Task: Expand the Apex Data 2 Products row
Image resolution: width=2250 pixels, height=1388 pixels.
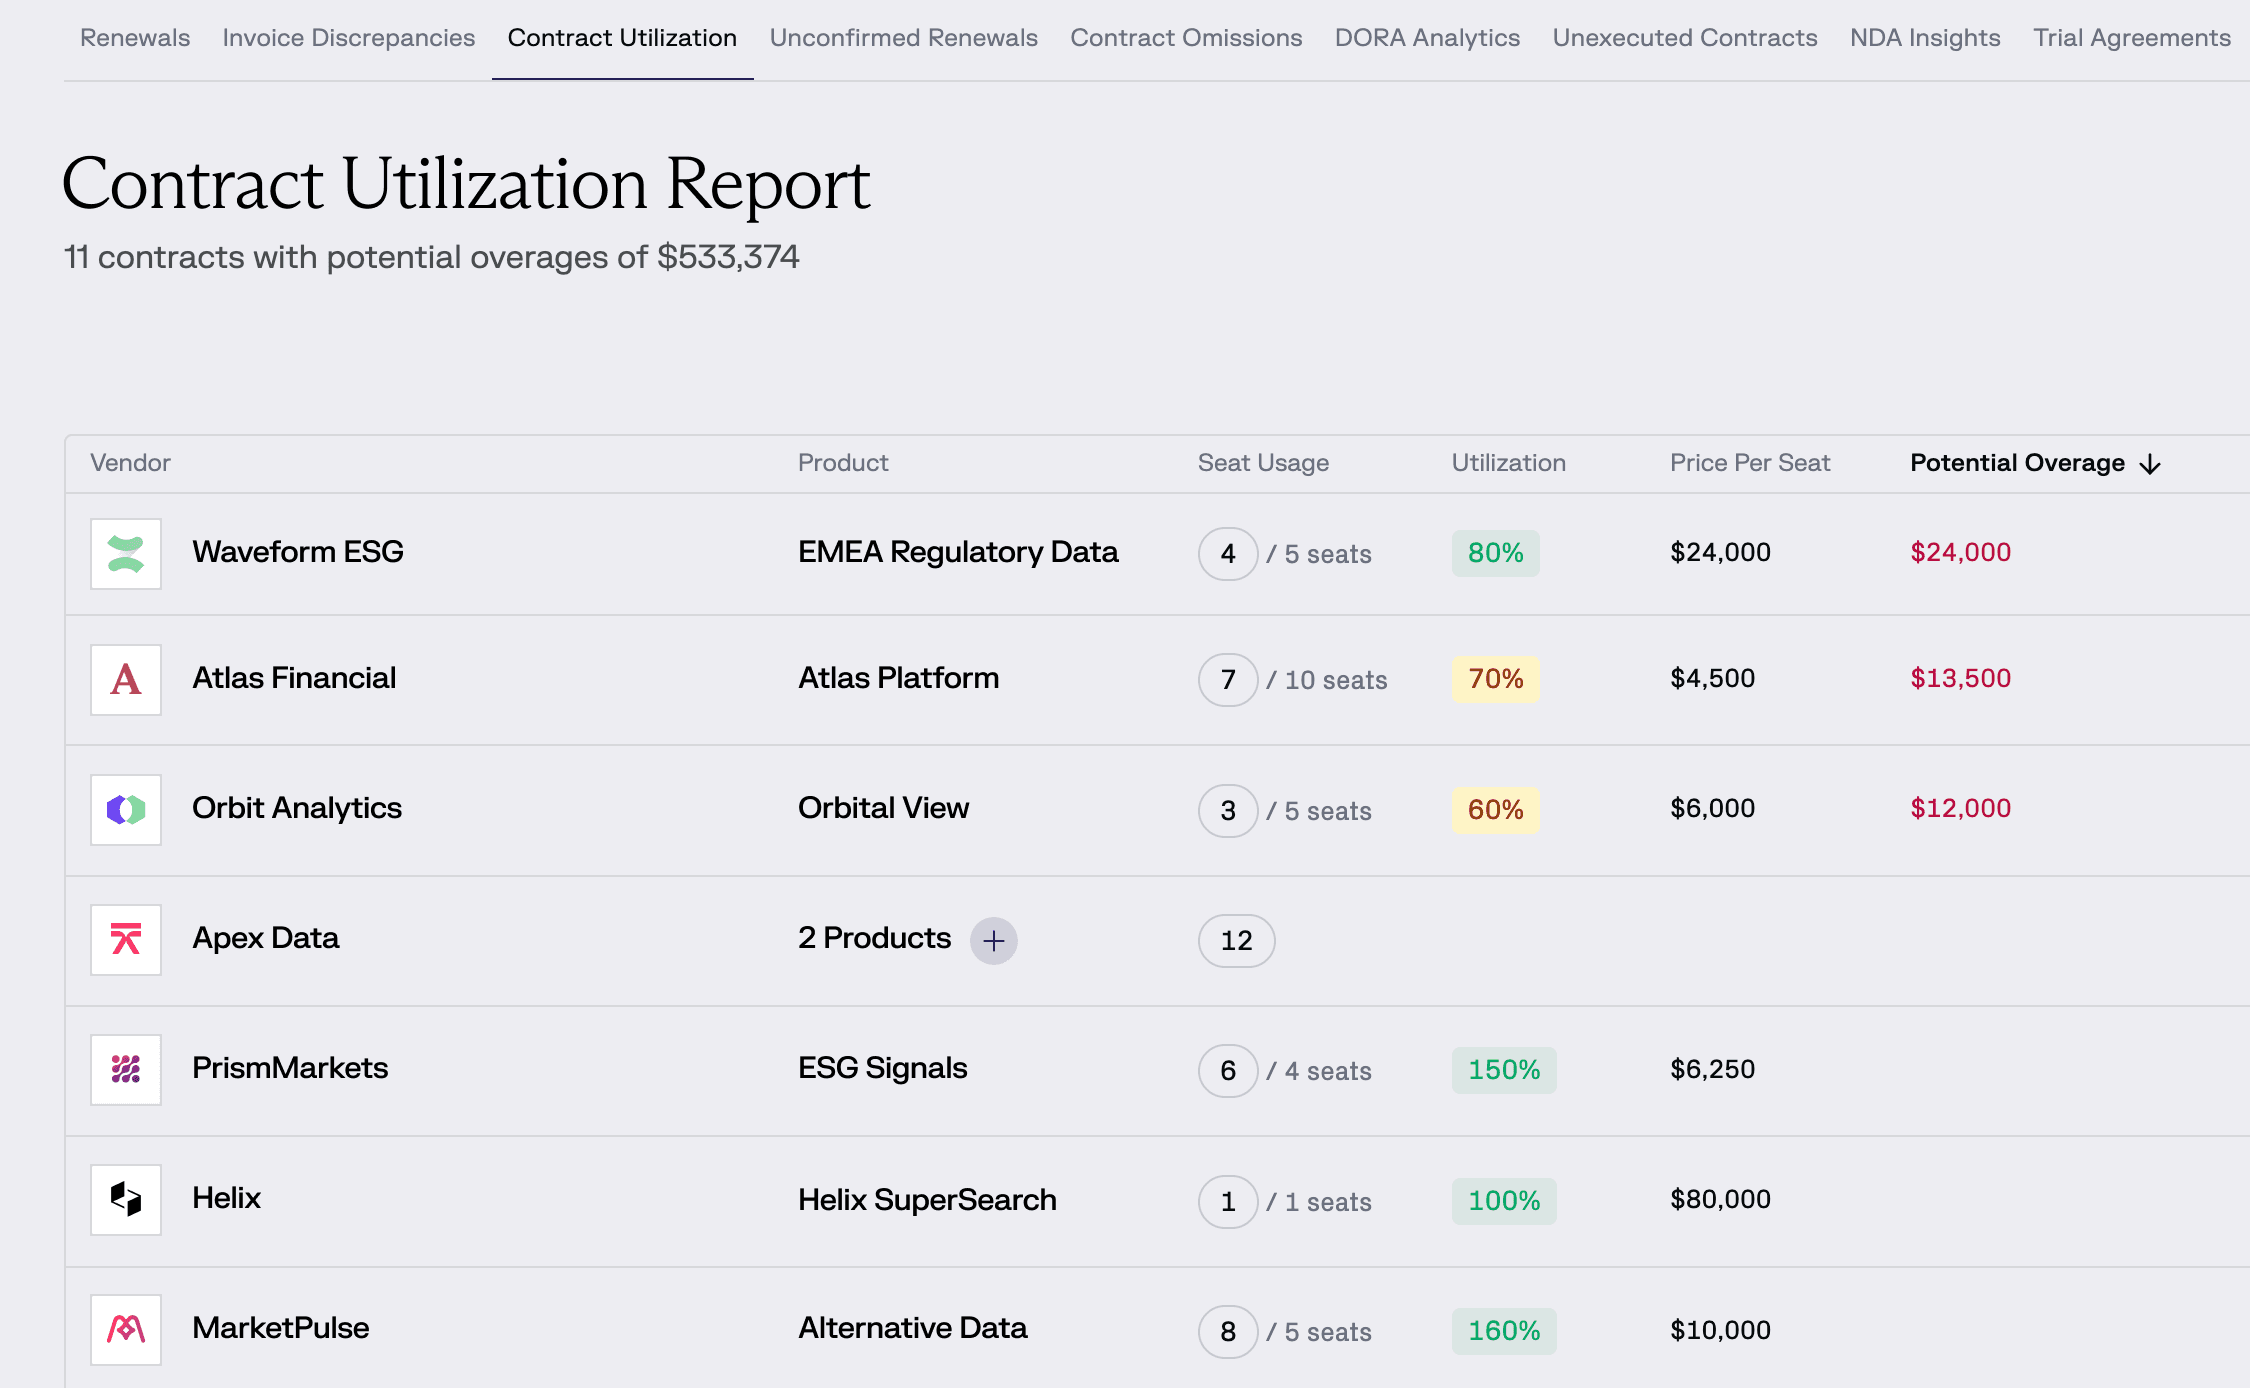Action: 993,941
